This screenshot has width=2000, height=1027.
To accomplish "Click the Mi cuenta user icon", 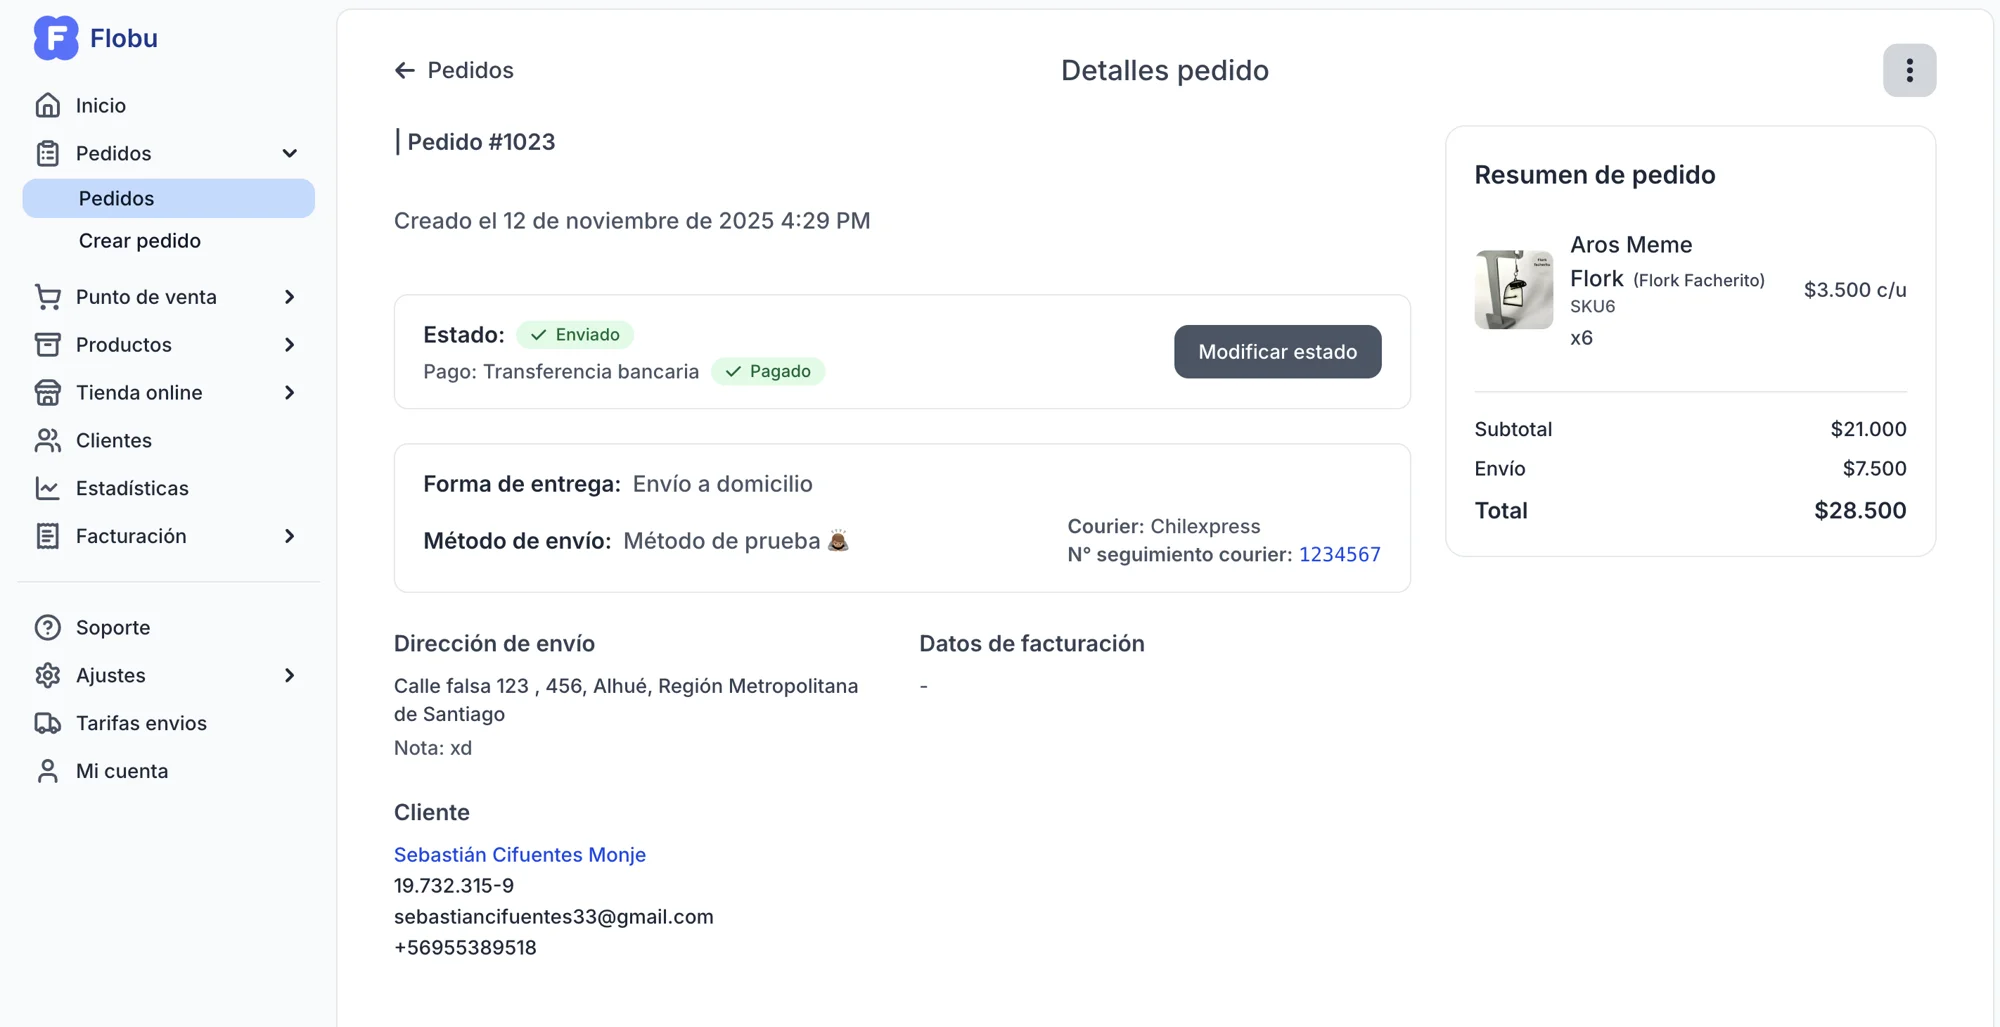I will (47, 771).
